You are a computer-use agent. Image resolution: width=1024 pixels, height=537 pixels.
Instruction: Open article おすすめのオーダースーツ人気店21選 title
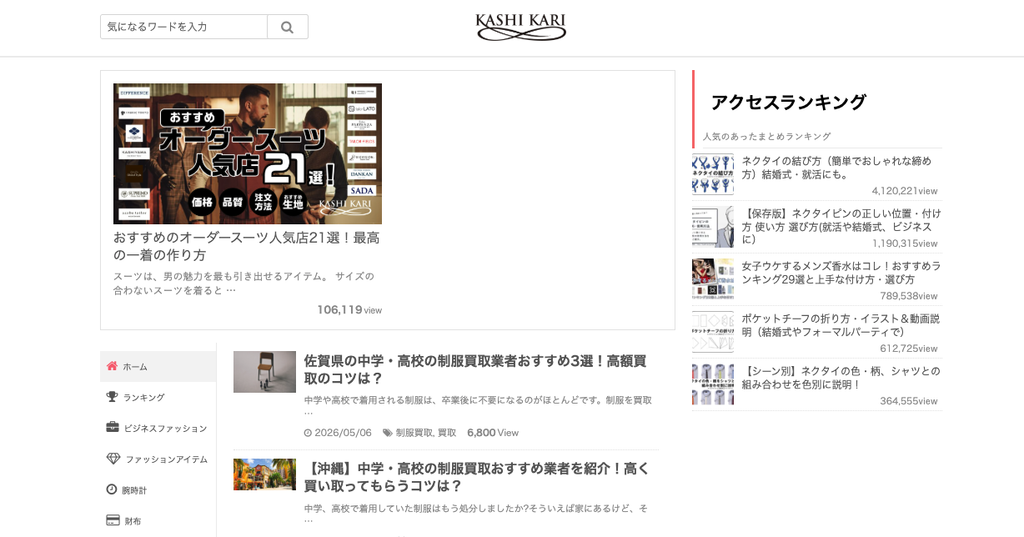[246, 246]
